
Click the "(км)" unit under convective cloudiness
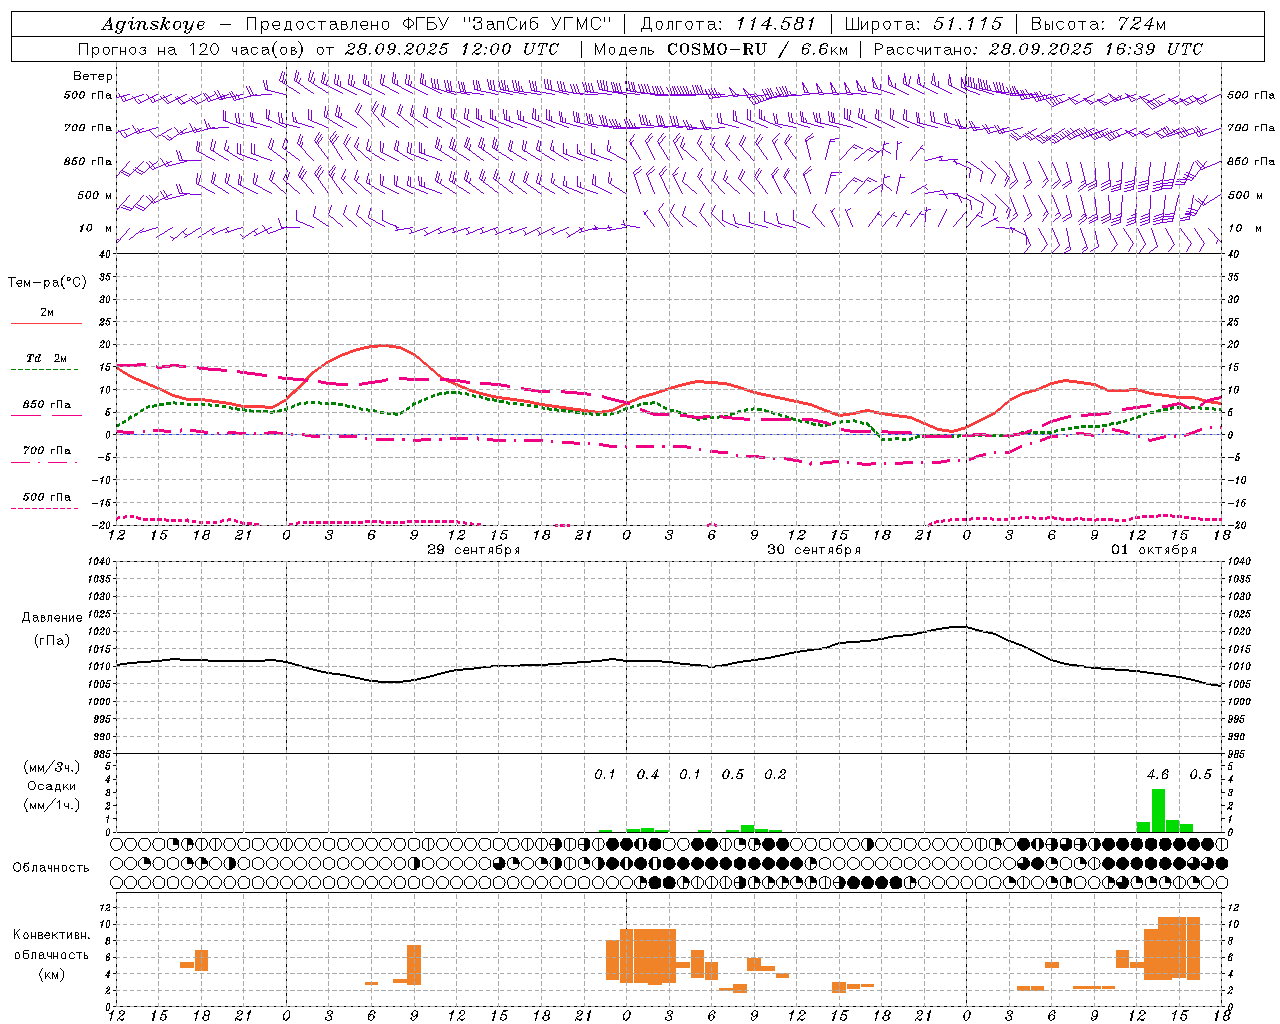[52, 974]
